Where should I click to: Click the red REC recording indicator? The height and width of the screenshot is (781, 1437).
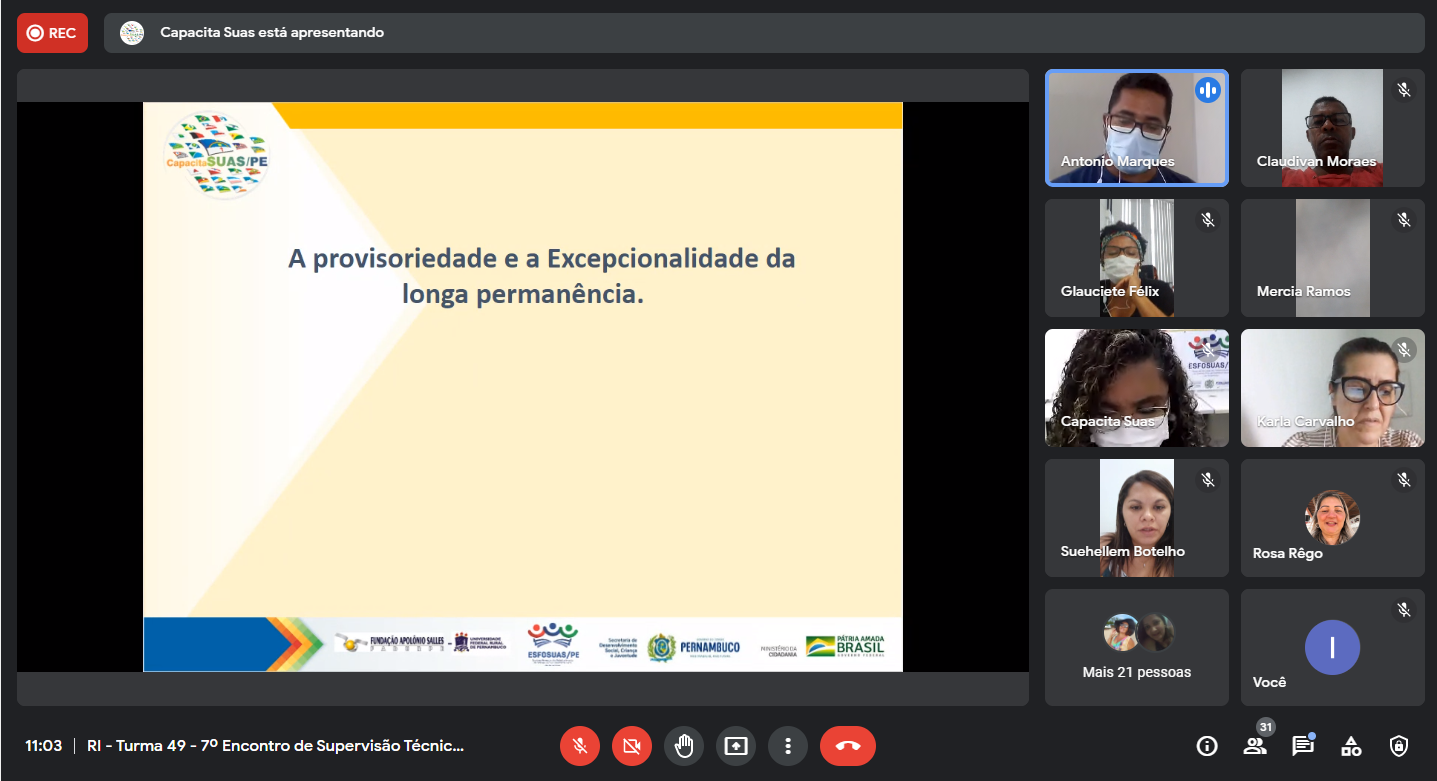pyautogui.click(x=52, y=33)
